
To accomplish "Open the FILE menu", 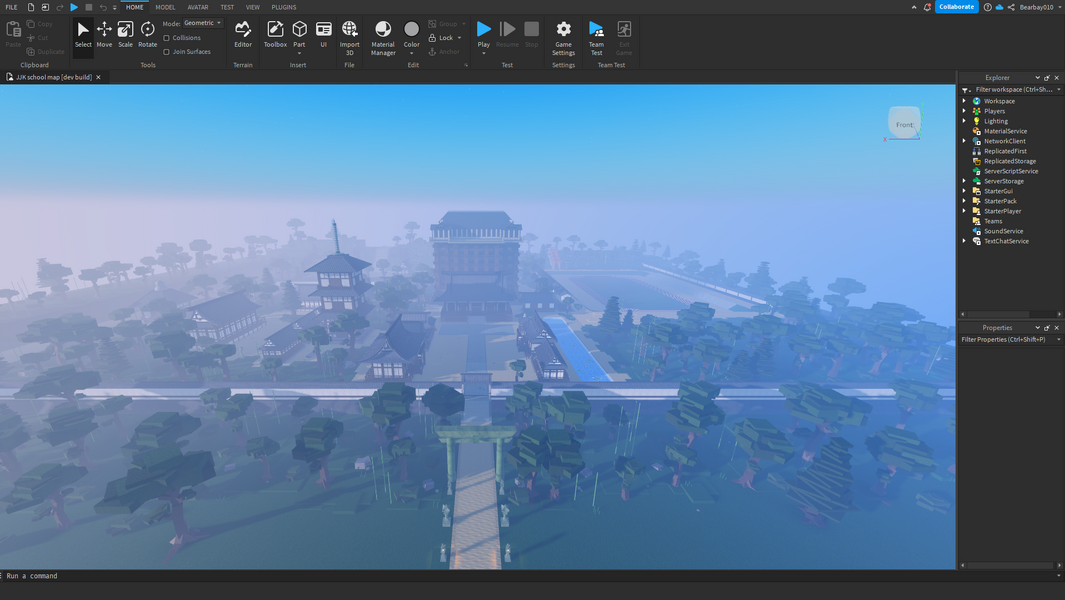I will (12, 7).
